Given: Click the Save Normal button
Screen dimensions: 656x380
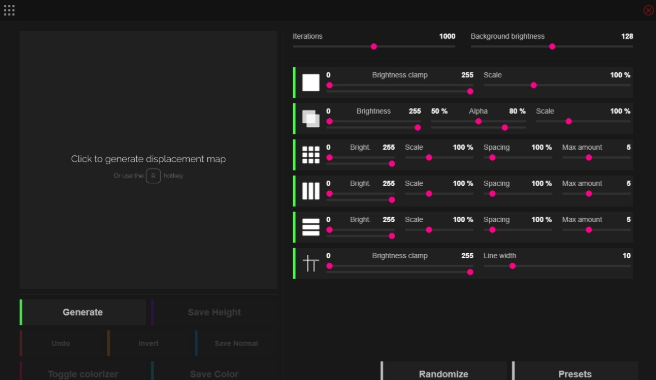Looking at the screenshot, I should (236, 343).
